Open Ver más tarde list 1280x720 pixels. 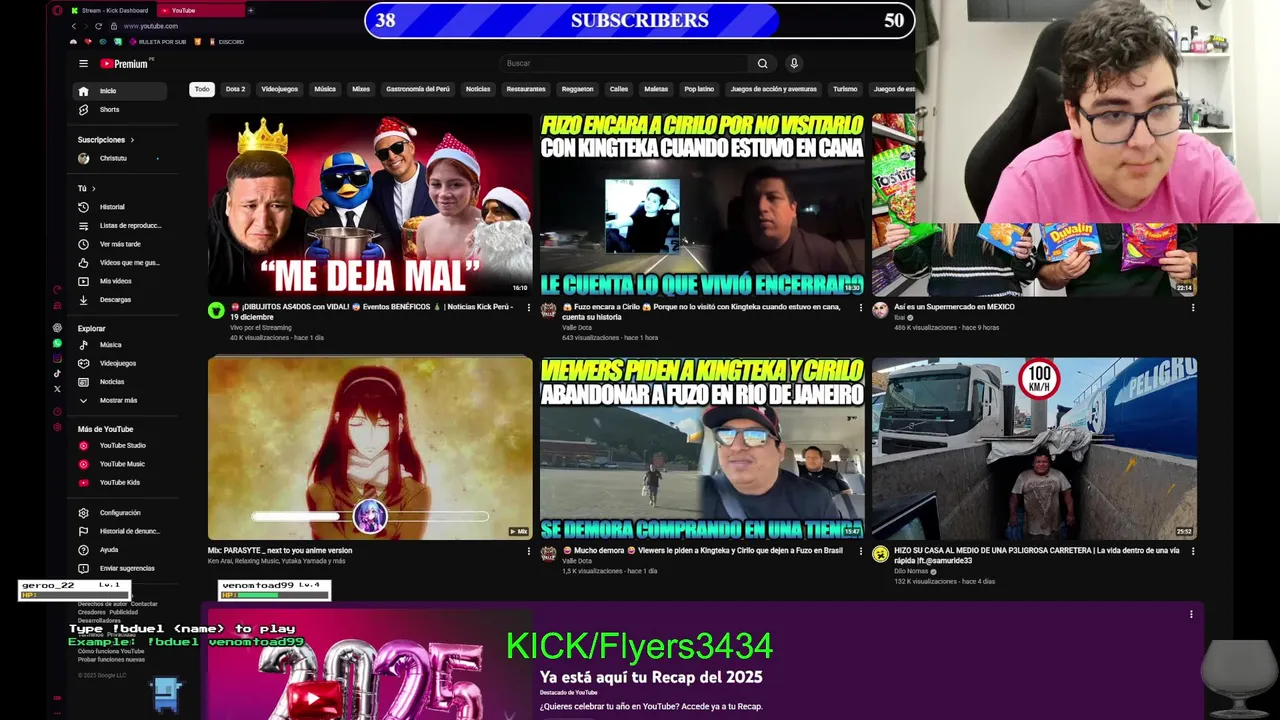tap(119, 244)
